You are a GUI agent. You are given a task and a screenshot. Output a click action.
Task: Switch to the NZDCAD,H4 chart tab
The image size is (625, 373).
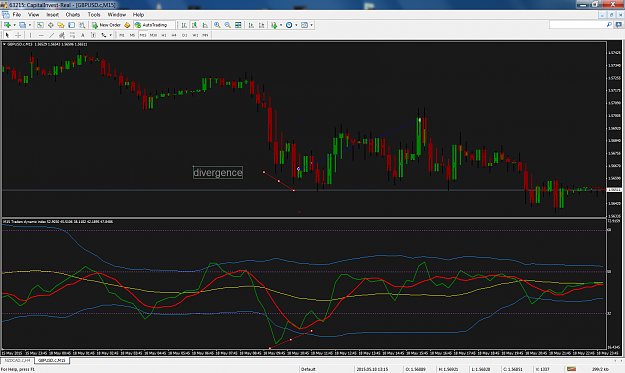18,360
